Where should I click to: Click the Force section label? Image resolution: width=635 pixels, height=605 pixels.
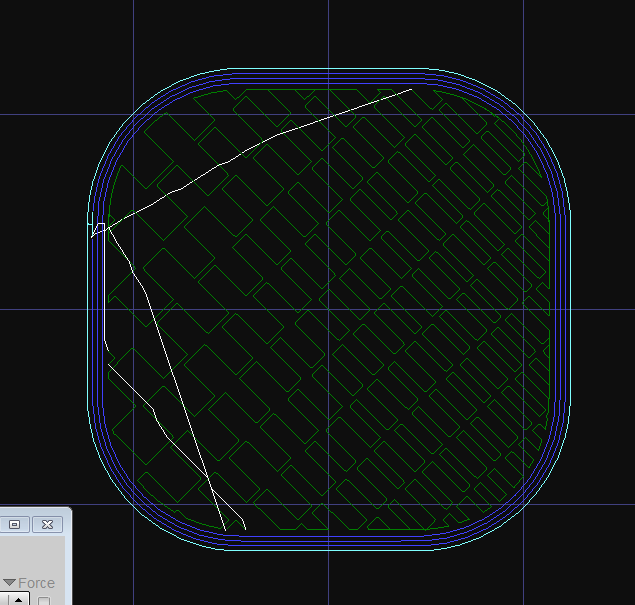pyautogui.click(x=36, y=583)
